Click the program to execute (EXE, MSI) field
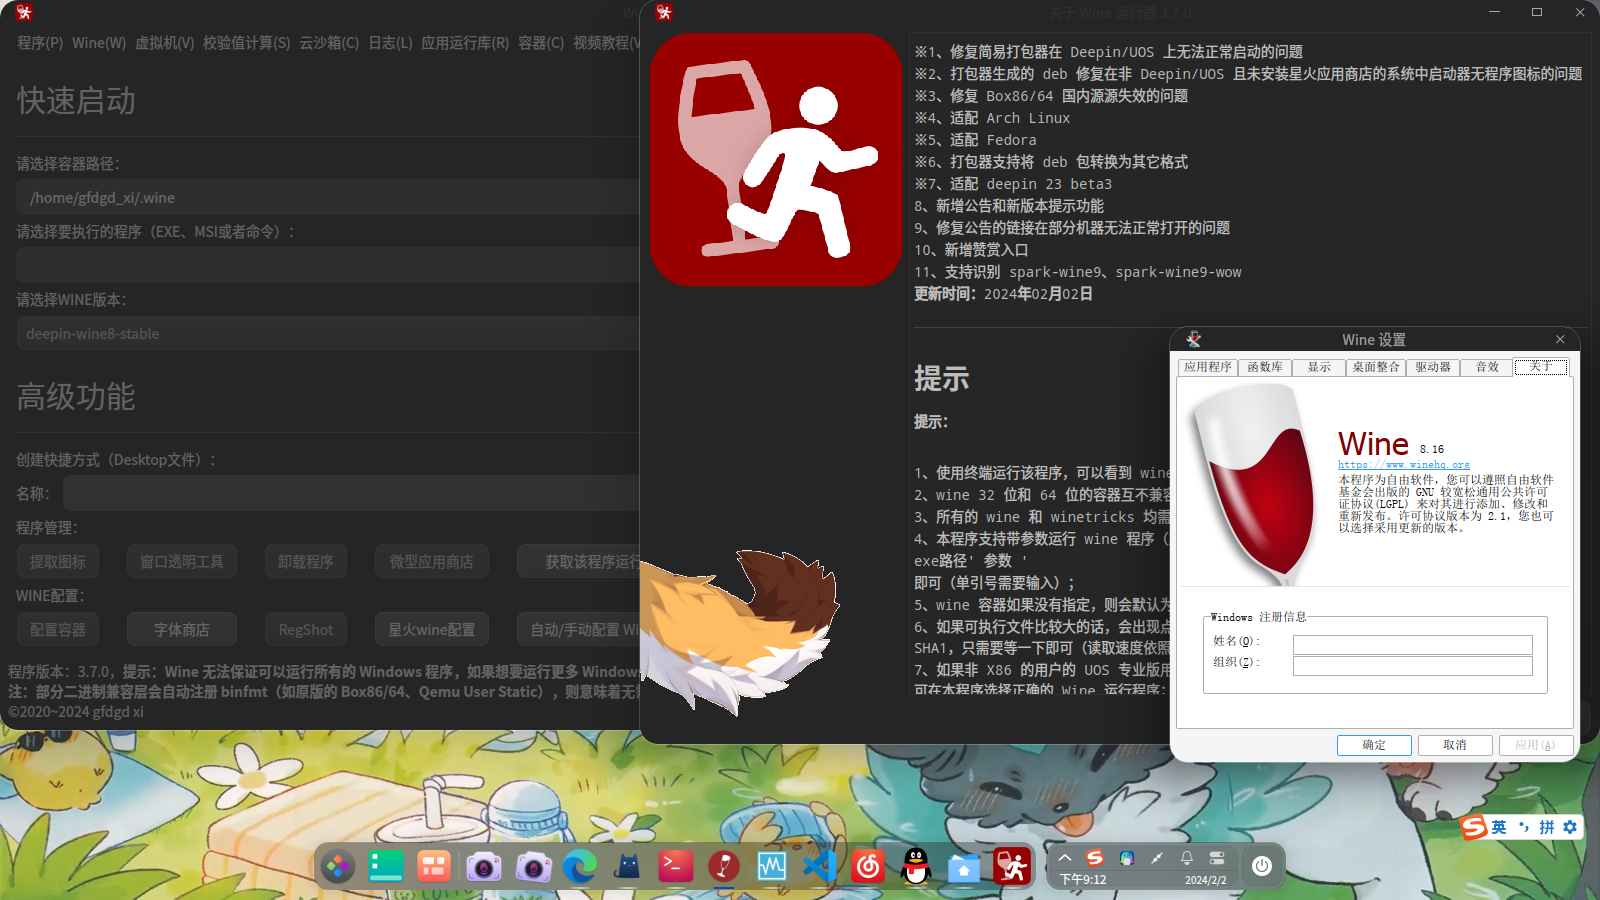1600x900 pixels. point(328,265)
